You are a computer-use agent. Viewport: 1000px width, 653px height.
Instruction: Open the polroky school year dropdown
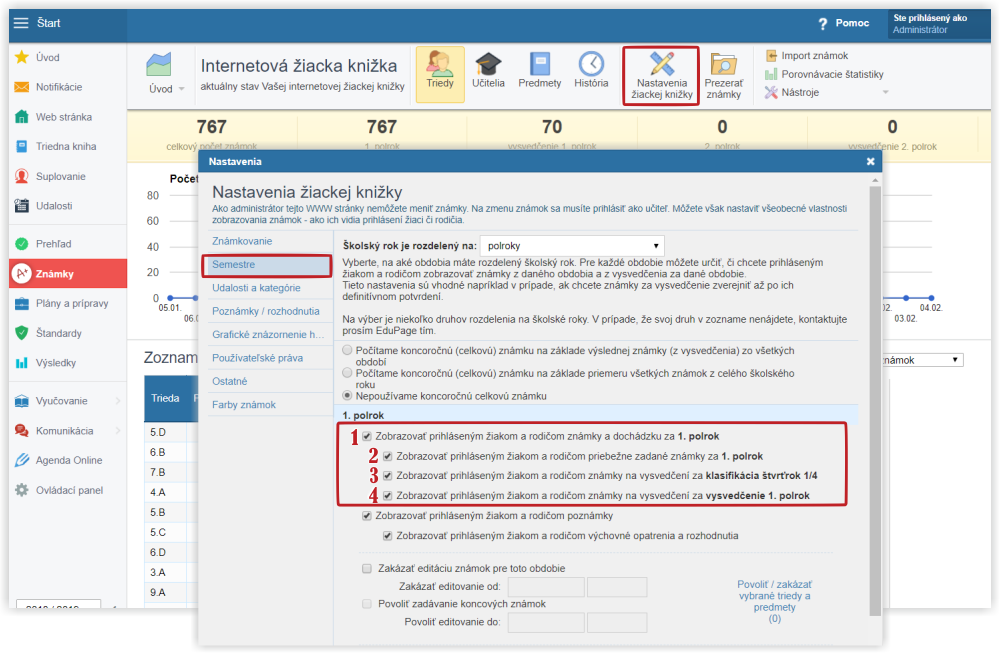(x=572, y=245)
